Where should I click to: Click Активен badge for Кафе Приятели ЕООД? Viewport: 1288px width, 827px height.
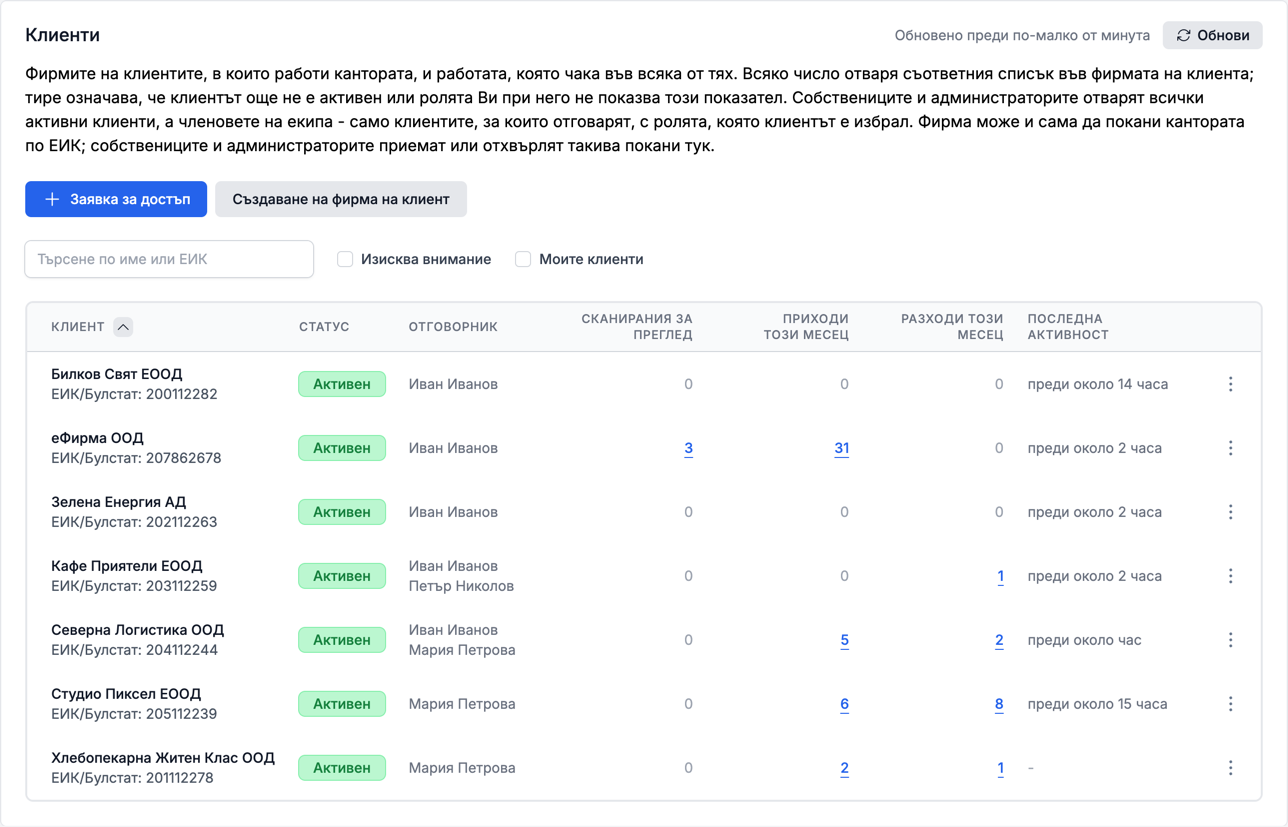342,576
